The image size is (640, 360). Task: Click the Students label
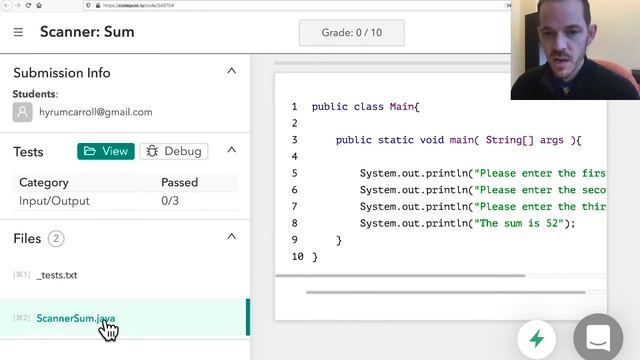tap(35, 94)
